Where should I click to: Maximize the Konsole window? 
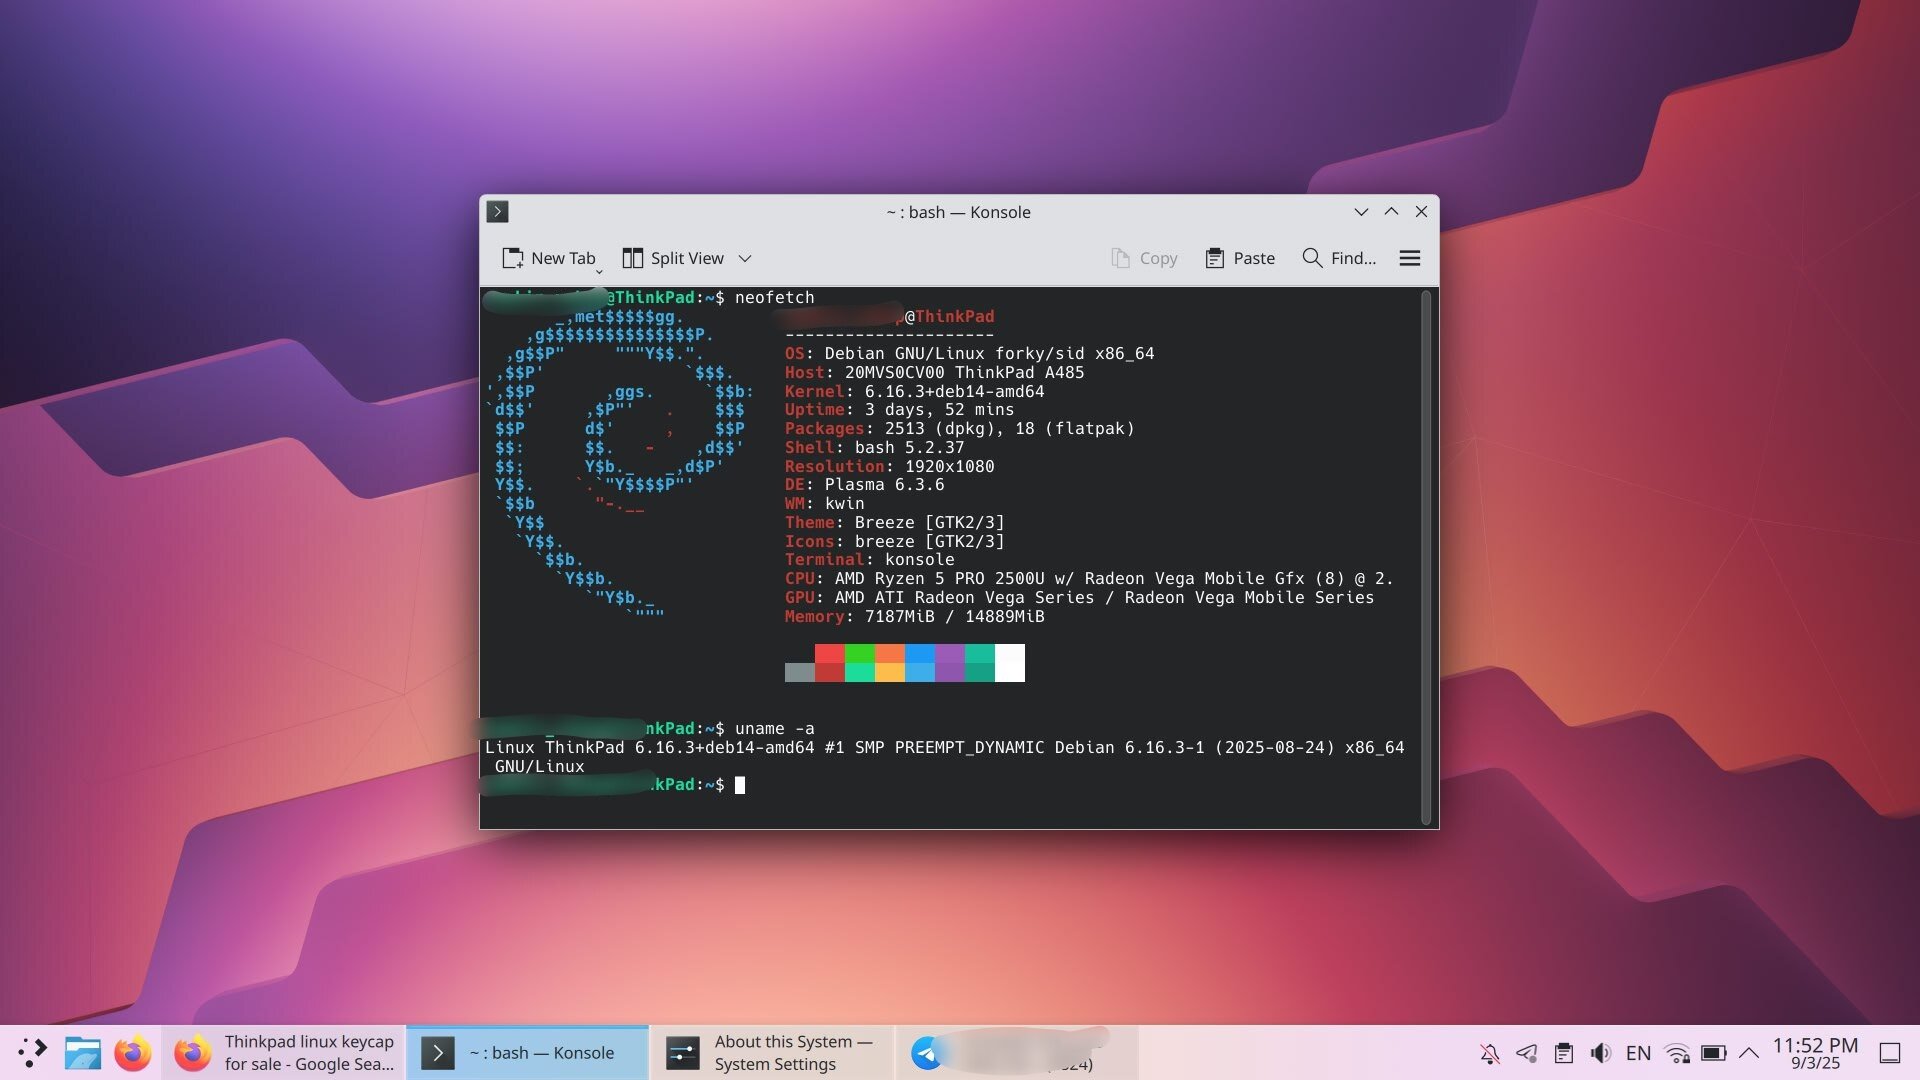(1391, 212)
